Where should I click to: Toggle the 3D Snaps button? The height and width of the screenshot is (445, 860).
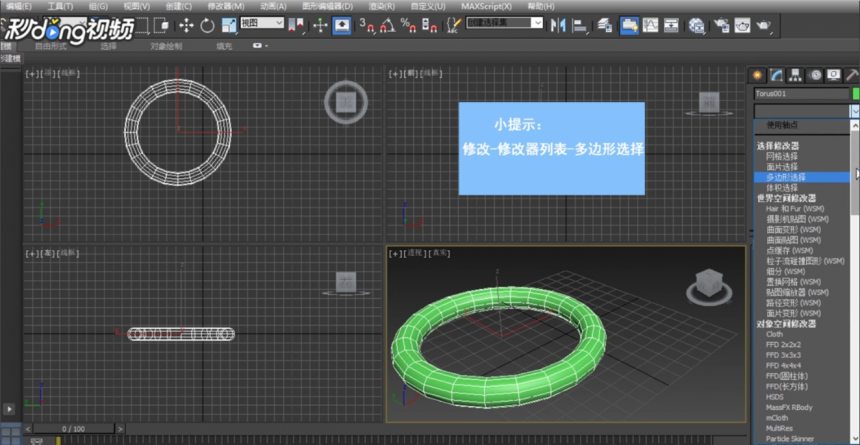(367, 25)
